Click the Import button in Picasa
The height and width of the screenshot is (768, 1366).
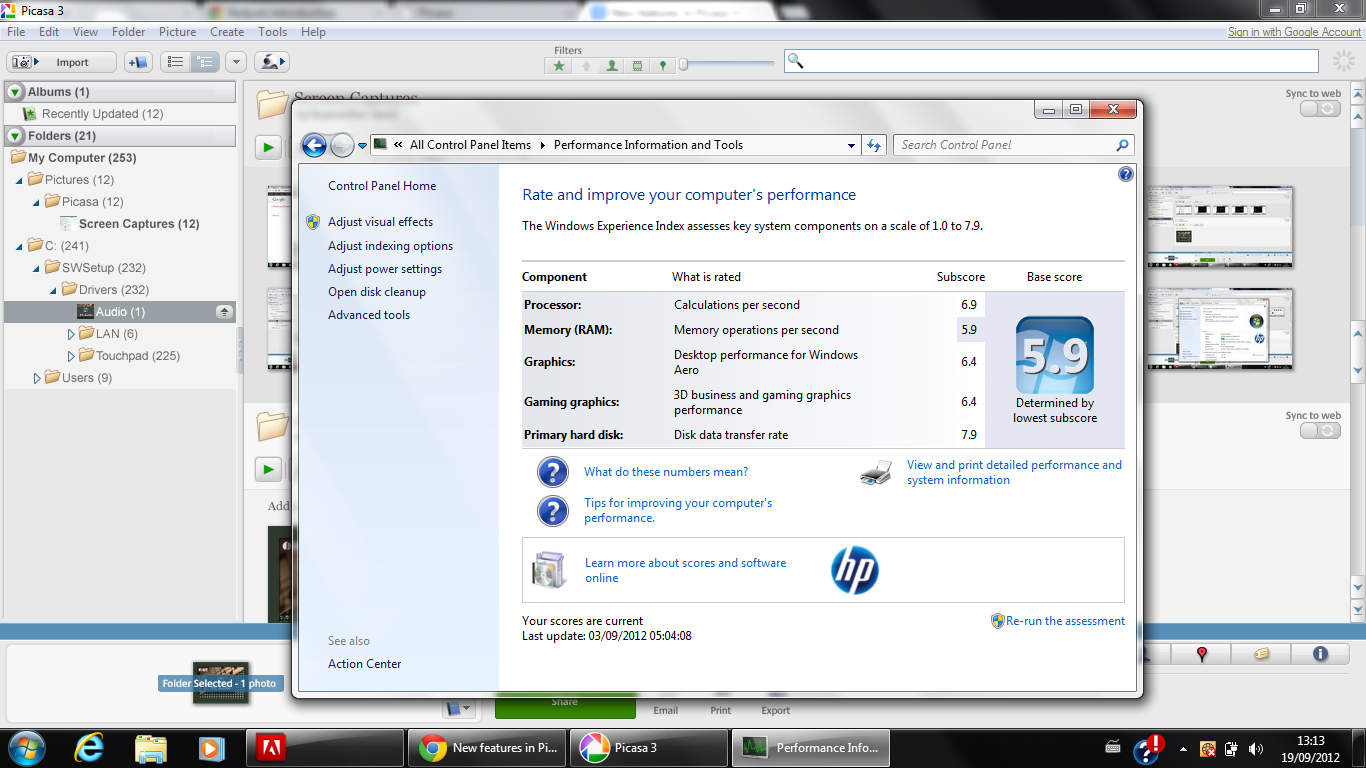[x=62, y=62]
